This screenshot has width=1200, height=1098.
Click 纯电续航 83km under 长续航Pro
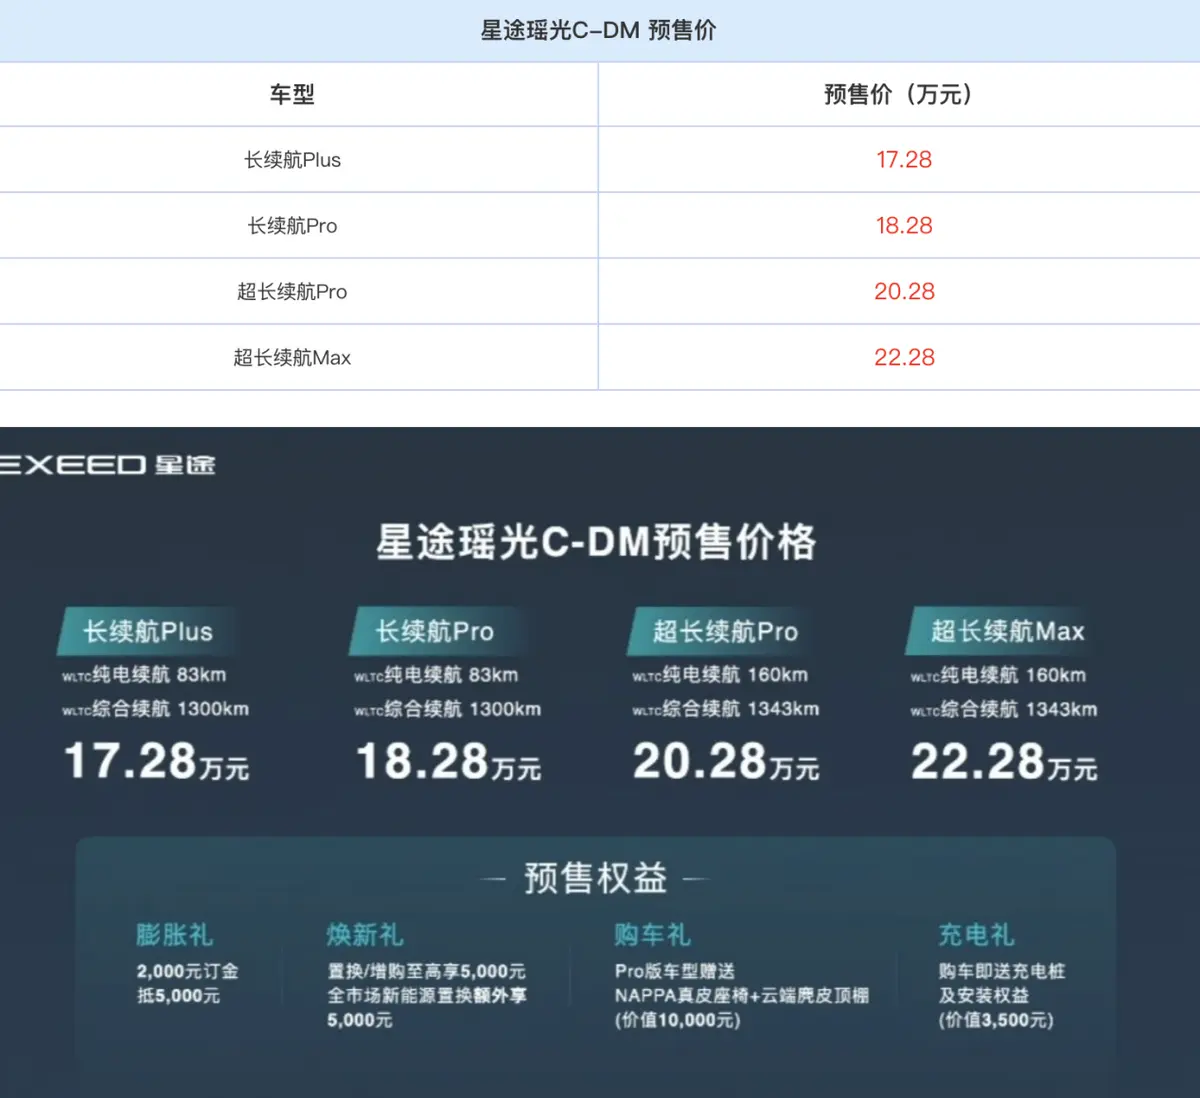(436, 675)
